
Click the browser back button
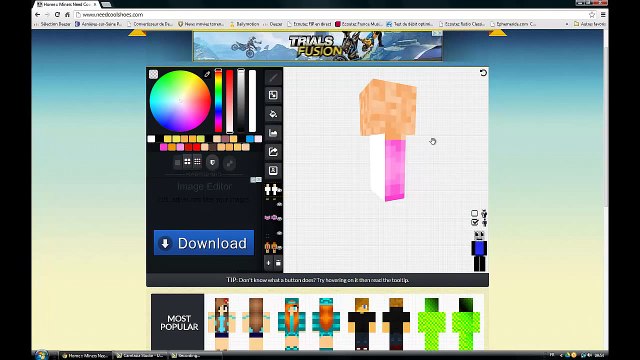point(38,14)
